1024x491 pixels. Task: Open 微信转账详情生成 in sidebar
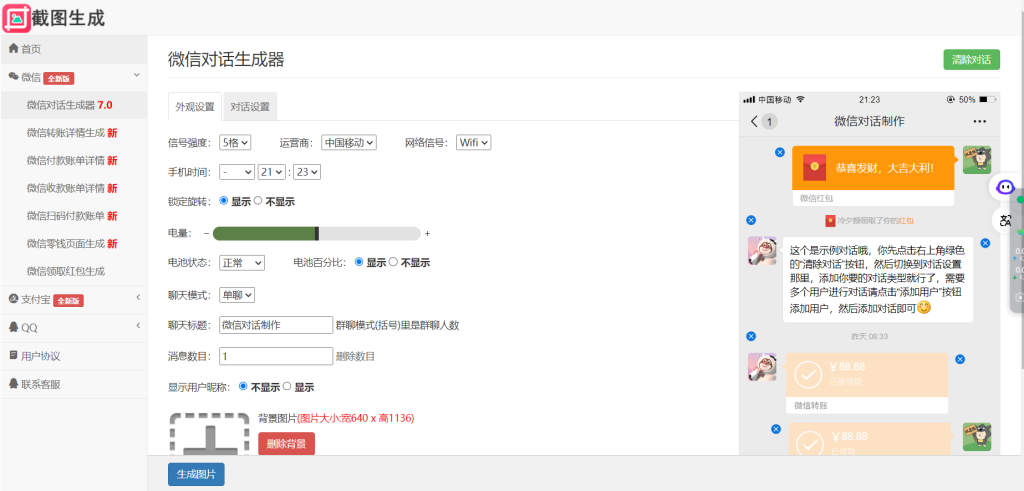[72, 133]
